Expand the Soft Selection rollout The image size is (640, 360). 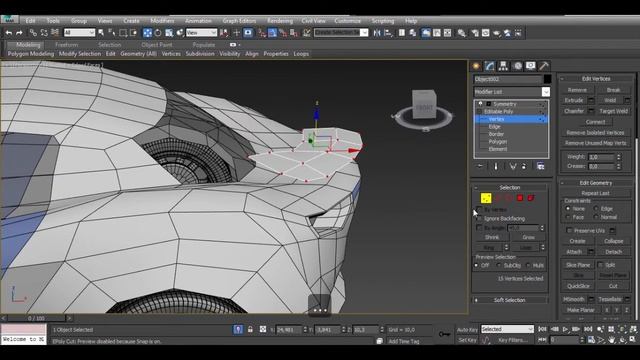pyautogui.click(x=510, y=300)
